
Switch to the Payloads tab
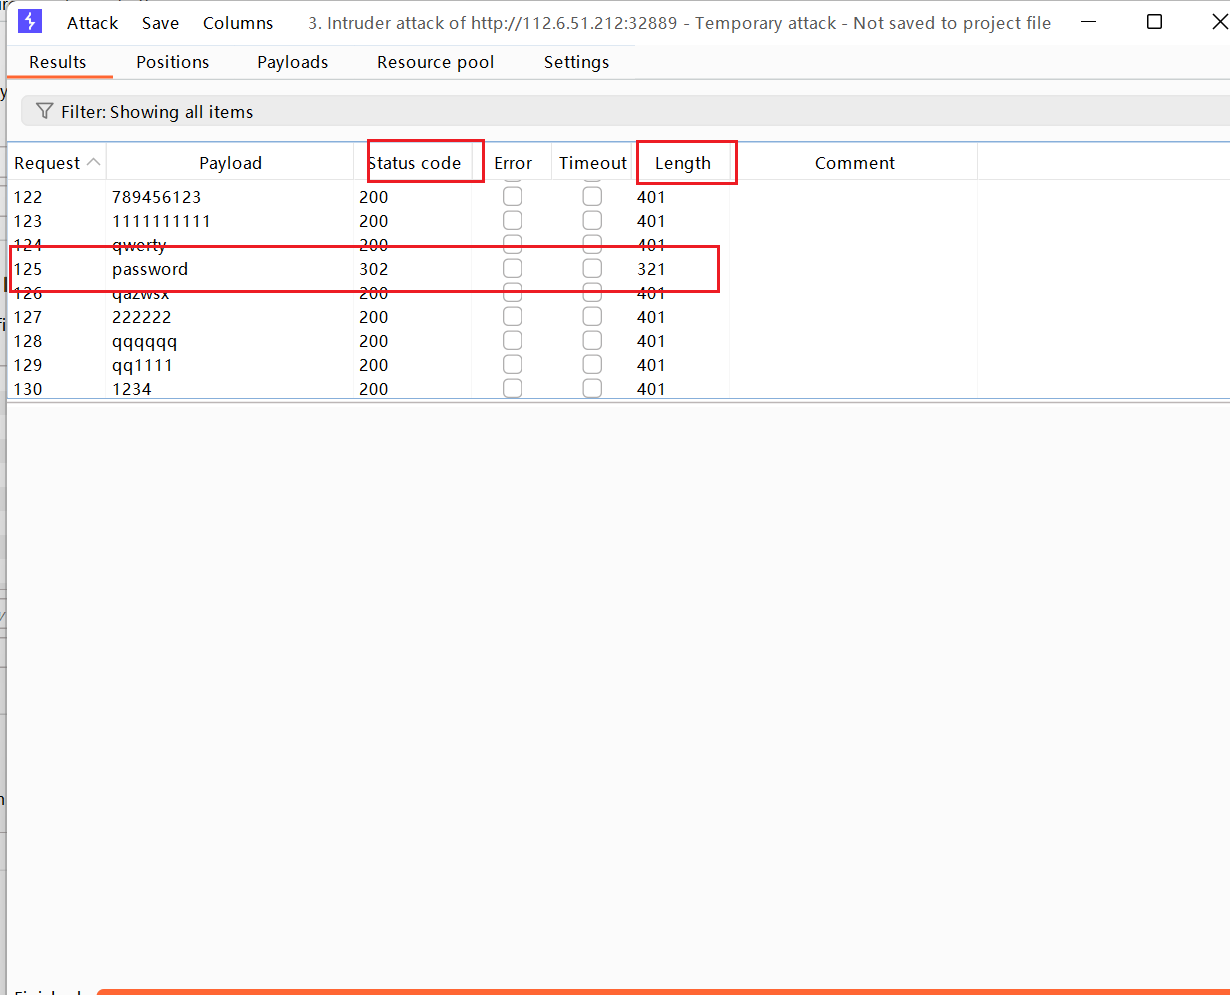click(x=292, y=62)
